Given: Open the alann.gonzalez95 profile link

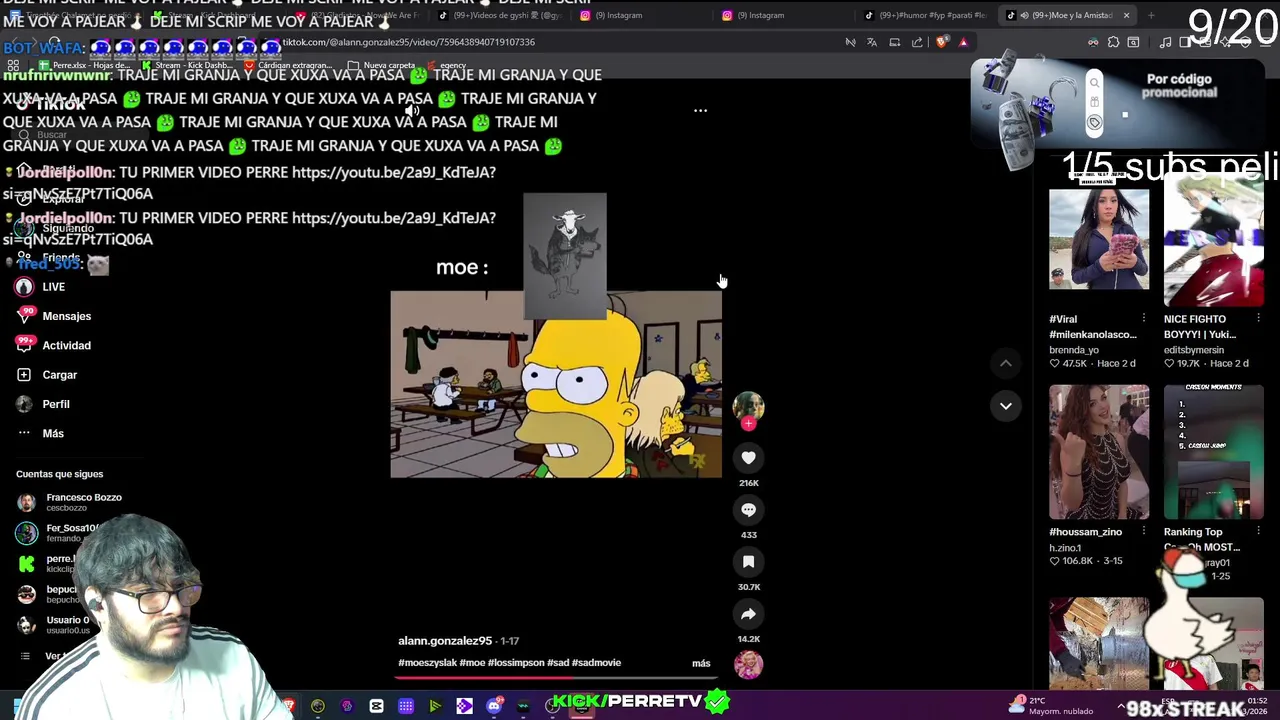Looking at the screenshot, I should click(x=445, y=641).
